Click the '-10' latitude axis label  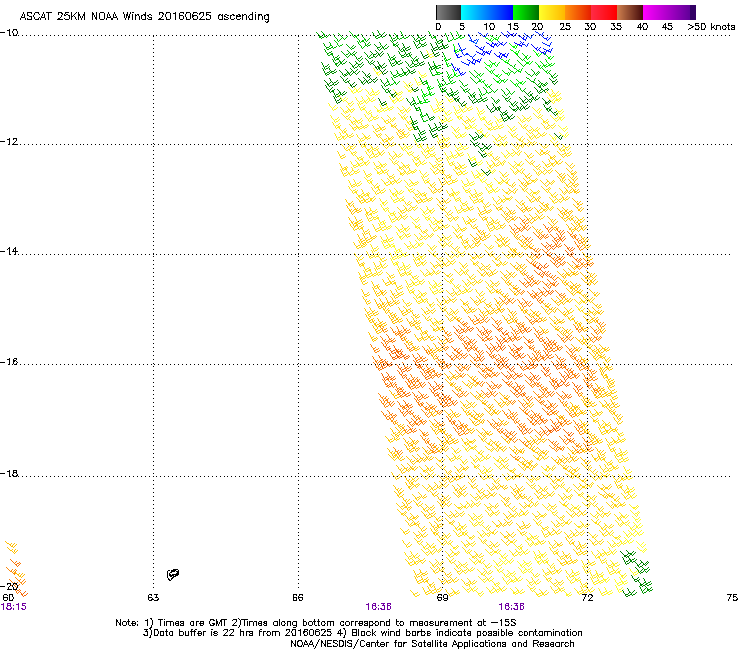(x=9, y=33)
